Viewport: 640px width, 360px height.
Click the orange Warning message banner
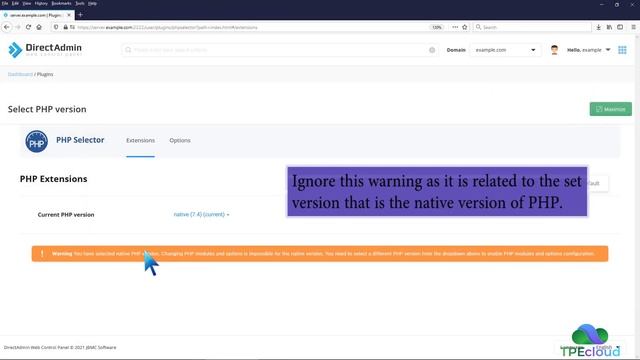pyautogui.click(x=320, y=253)
